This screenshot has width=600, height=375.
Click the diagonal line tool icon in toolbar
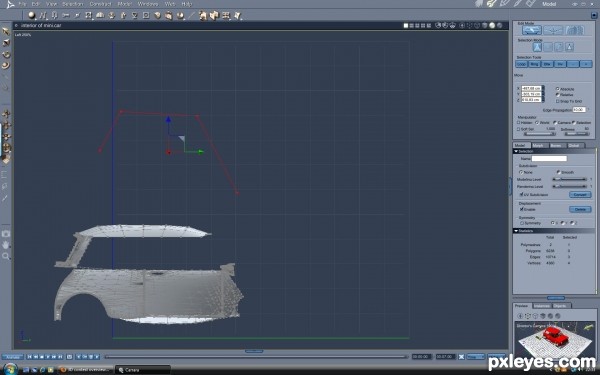click(x=192, y=15)
